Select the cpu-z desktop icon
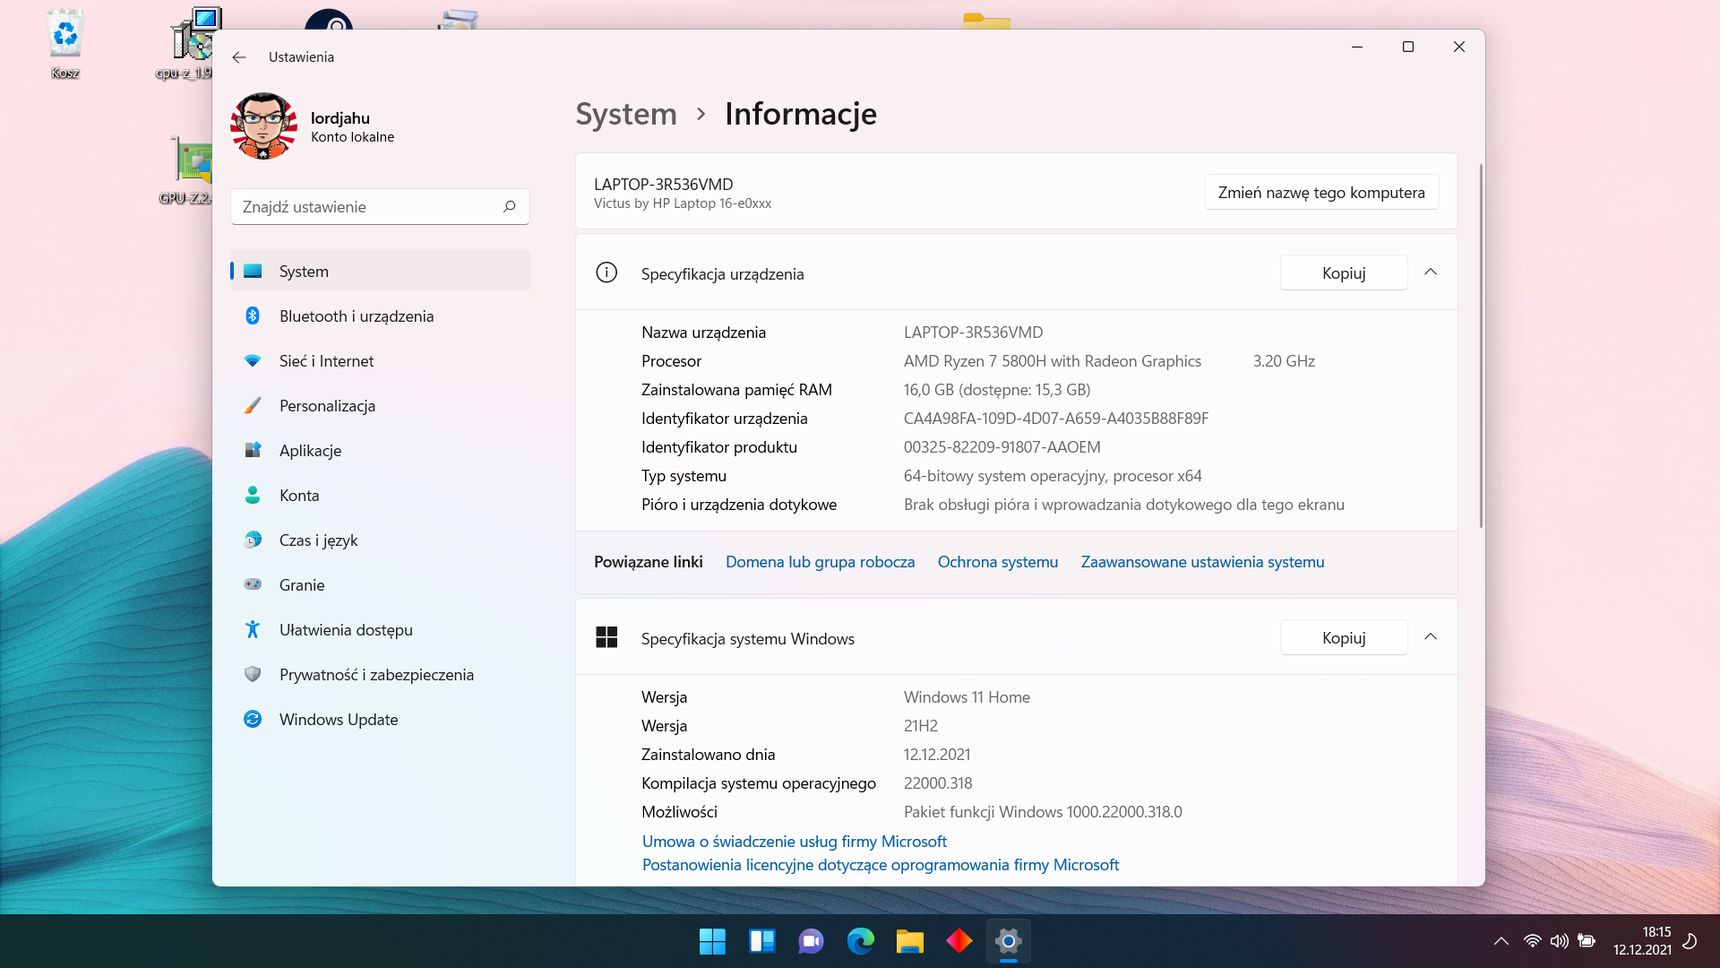This screenshot has height=968, width=1720. 190,44
